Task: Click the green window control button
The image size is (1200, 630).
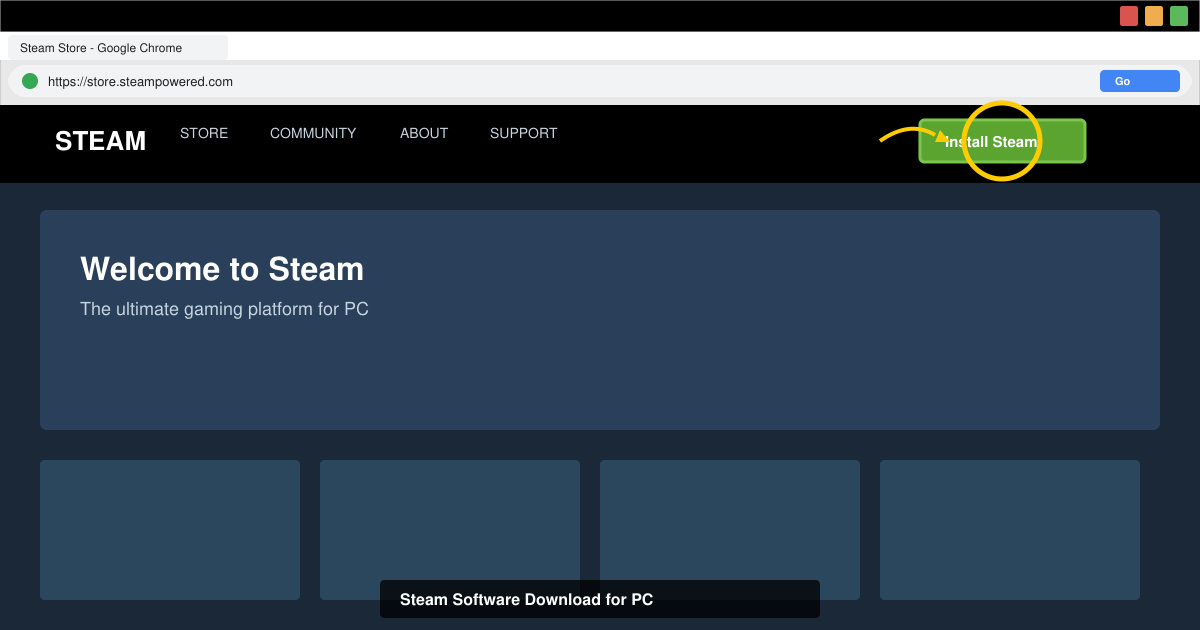Action: click(1179, 16)
